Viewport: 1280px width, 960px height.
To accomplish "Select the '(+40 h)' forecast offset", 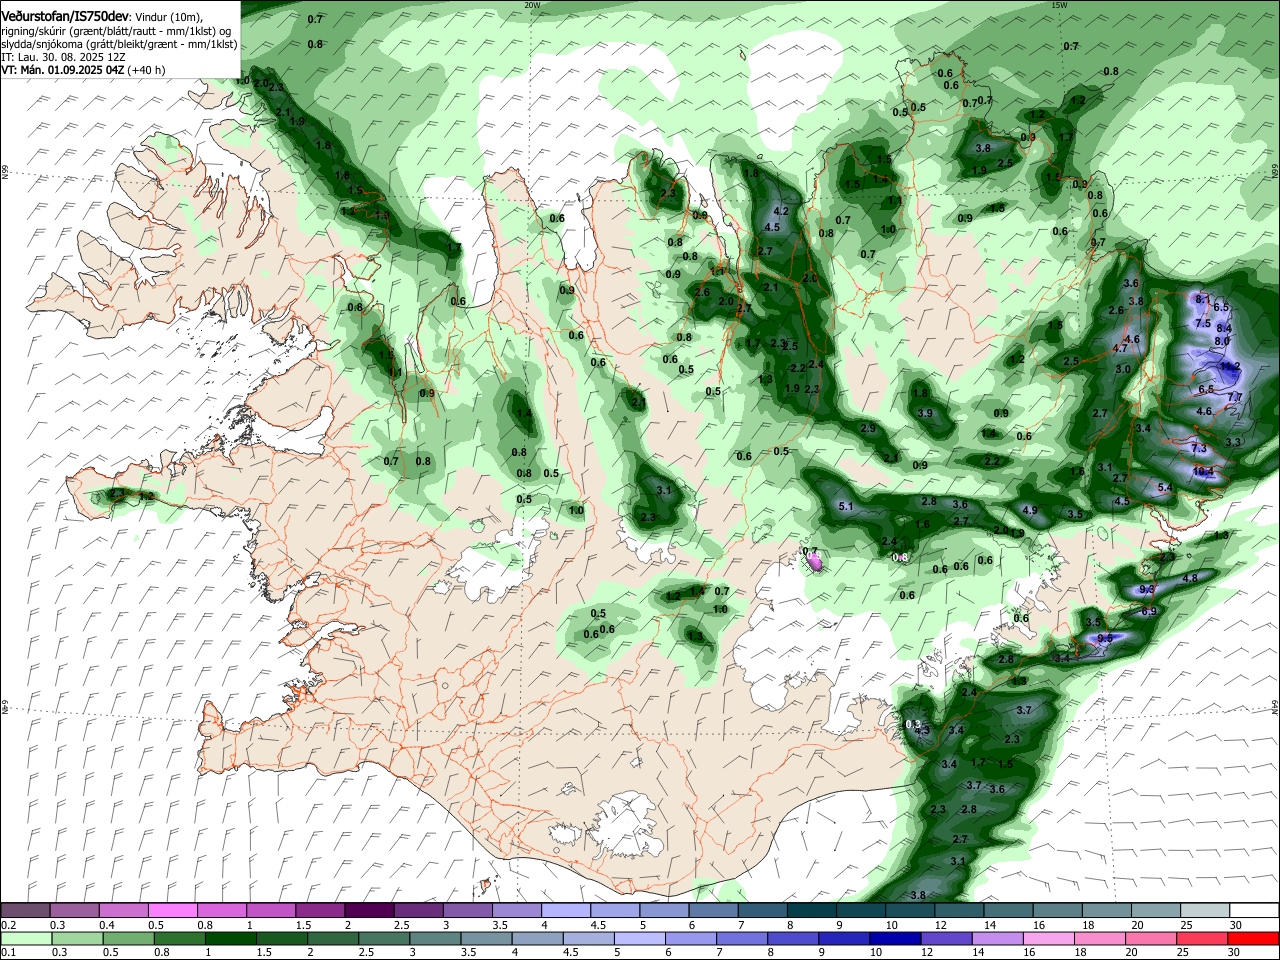I will 147,71.
